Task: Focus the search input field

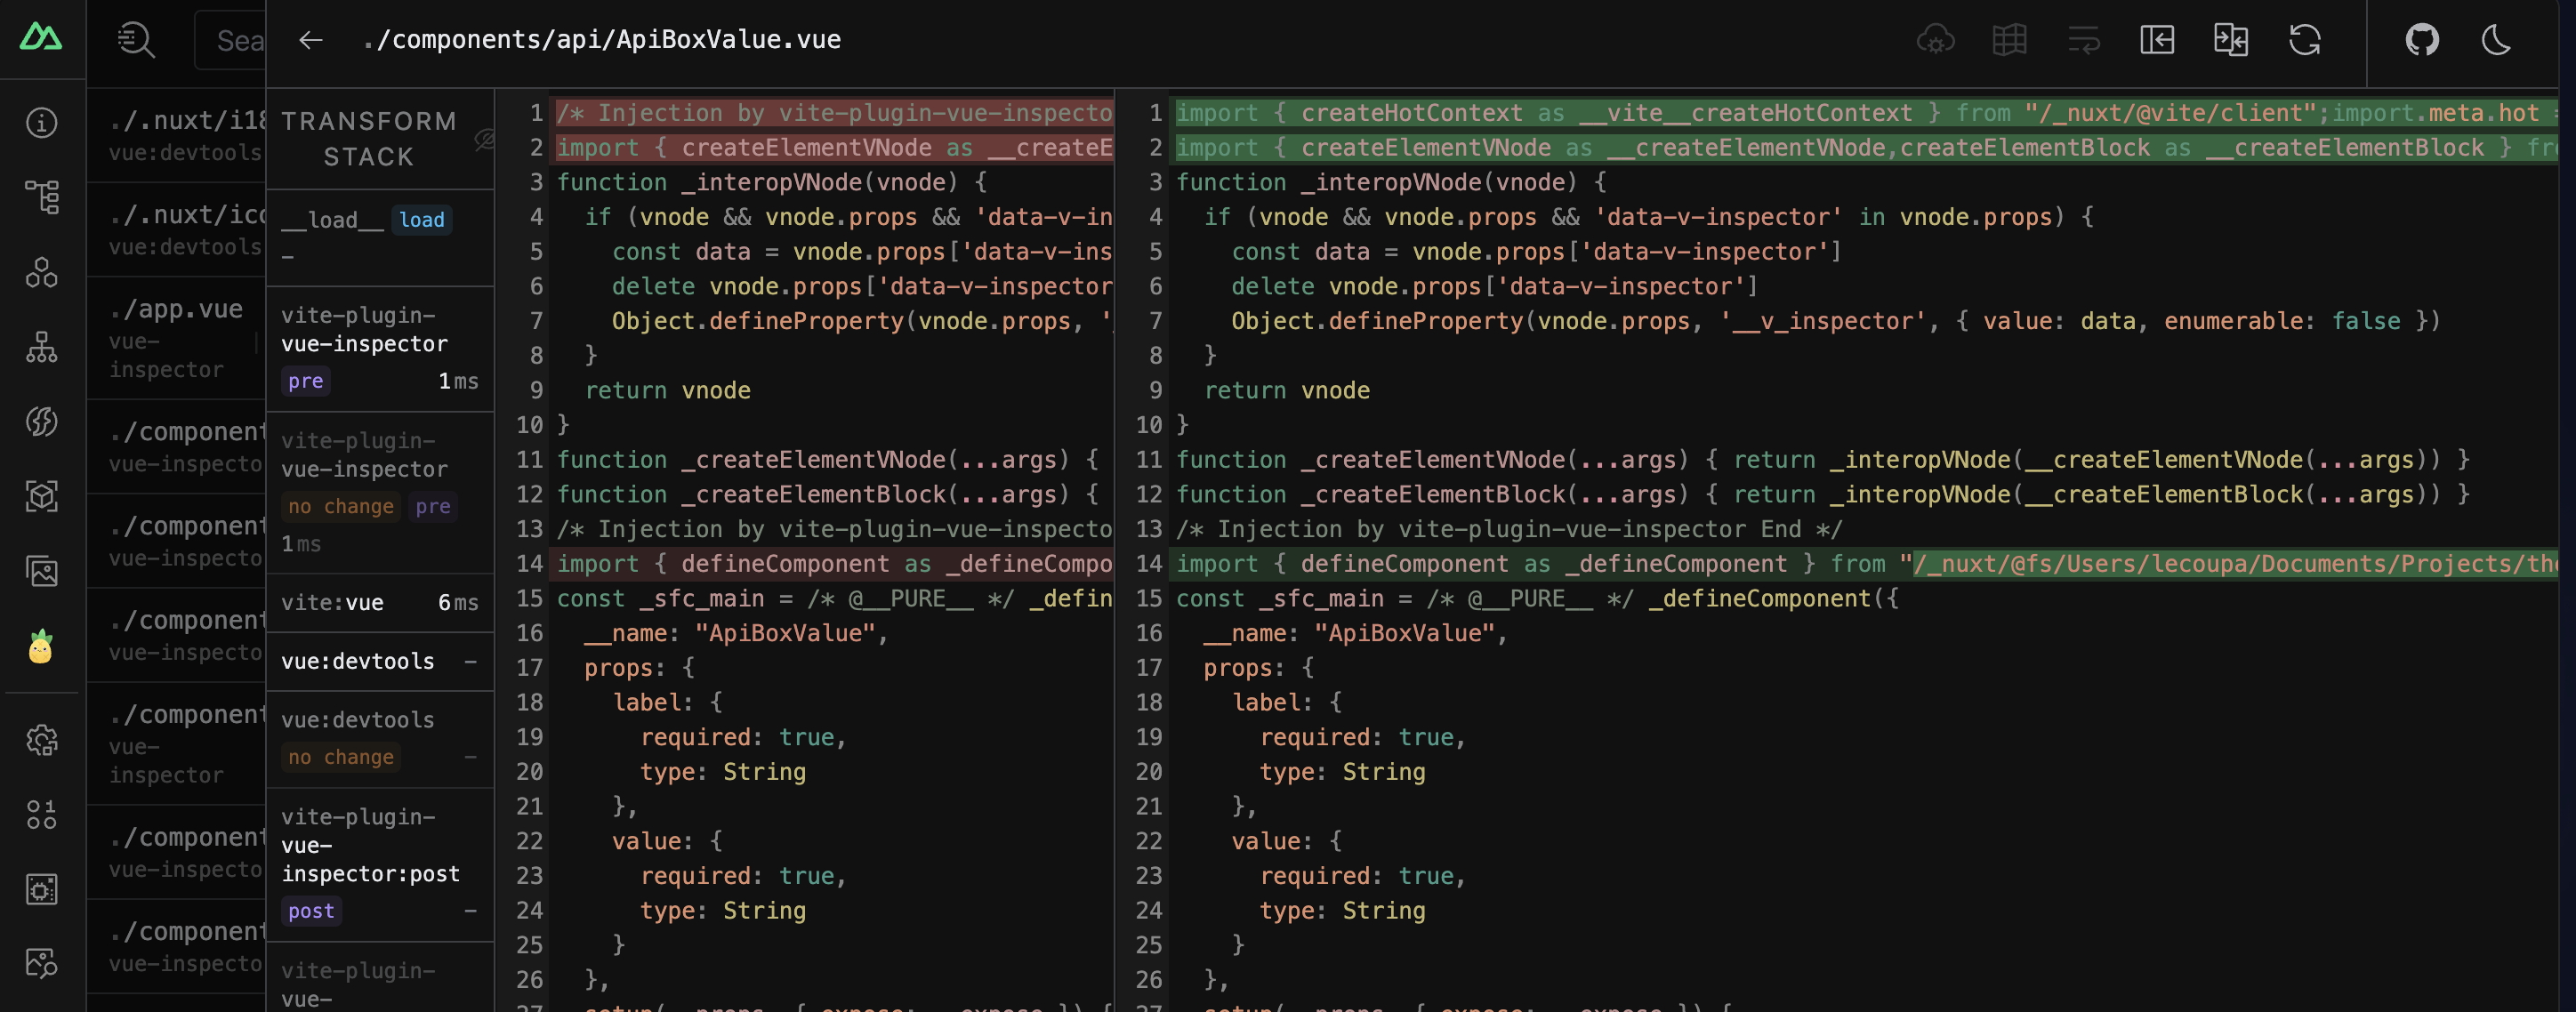Action: click(231, 40)
